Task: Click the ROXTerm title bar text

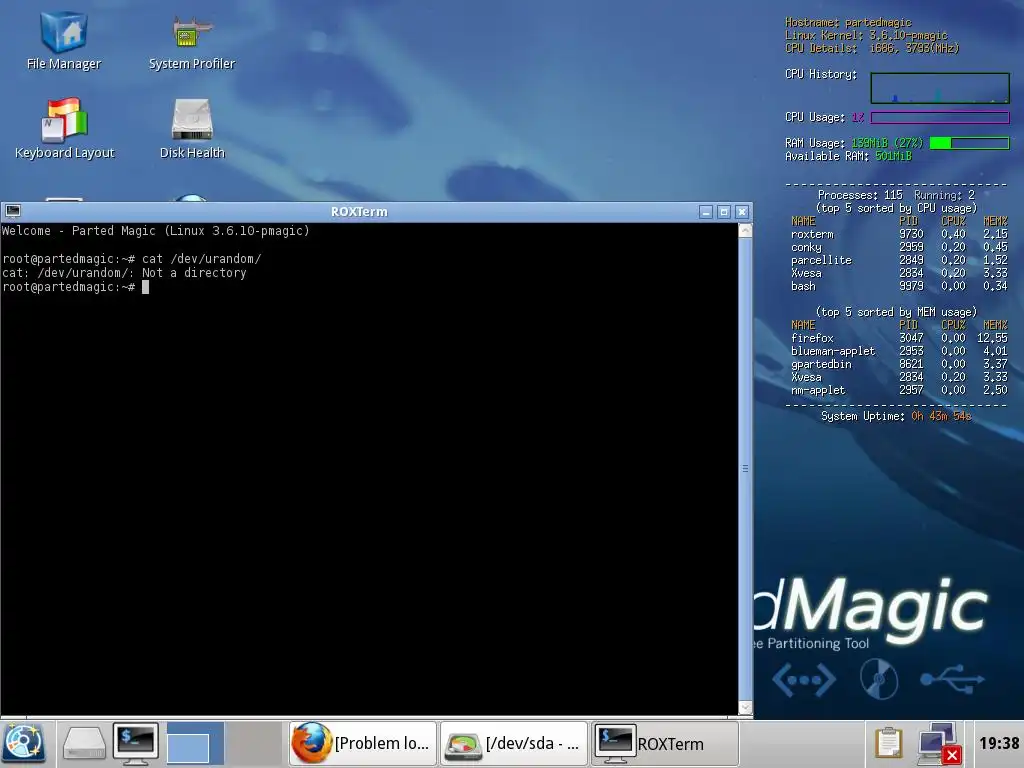Action: coord(359,212)
